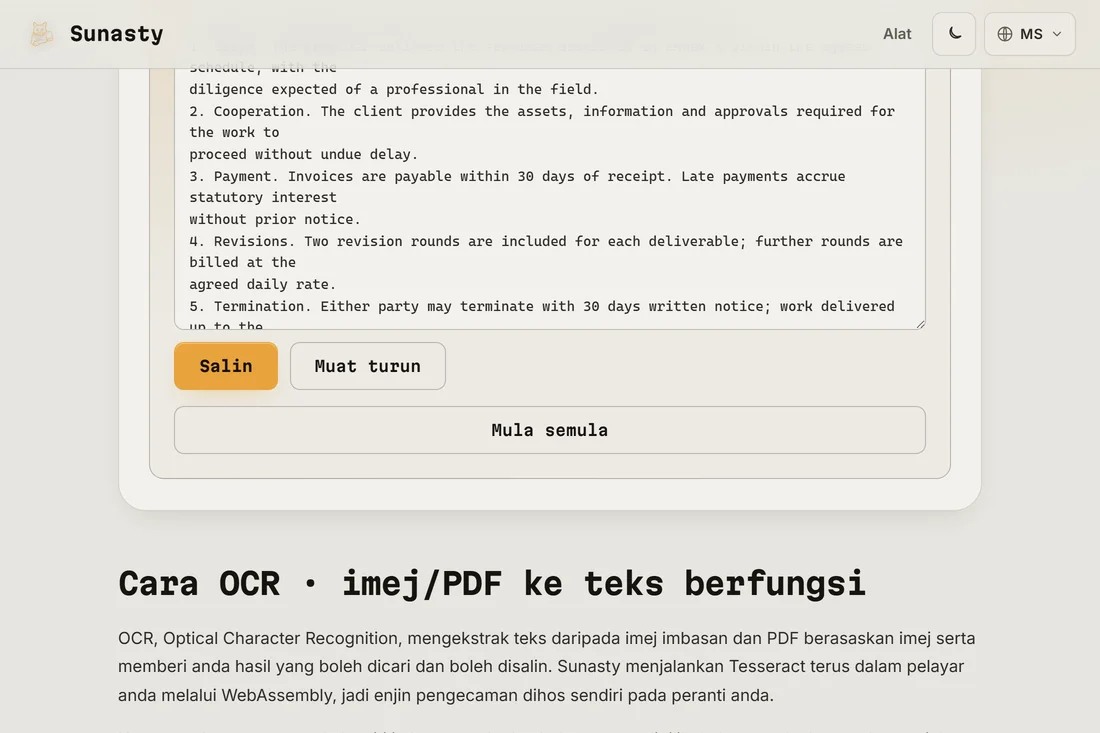Click the textarea resize handle corner

(920, 324)
